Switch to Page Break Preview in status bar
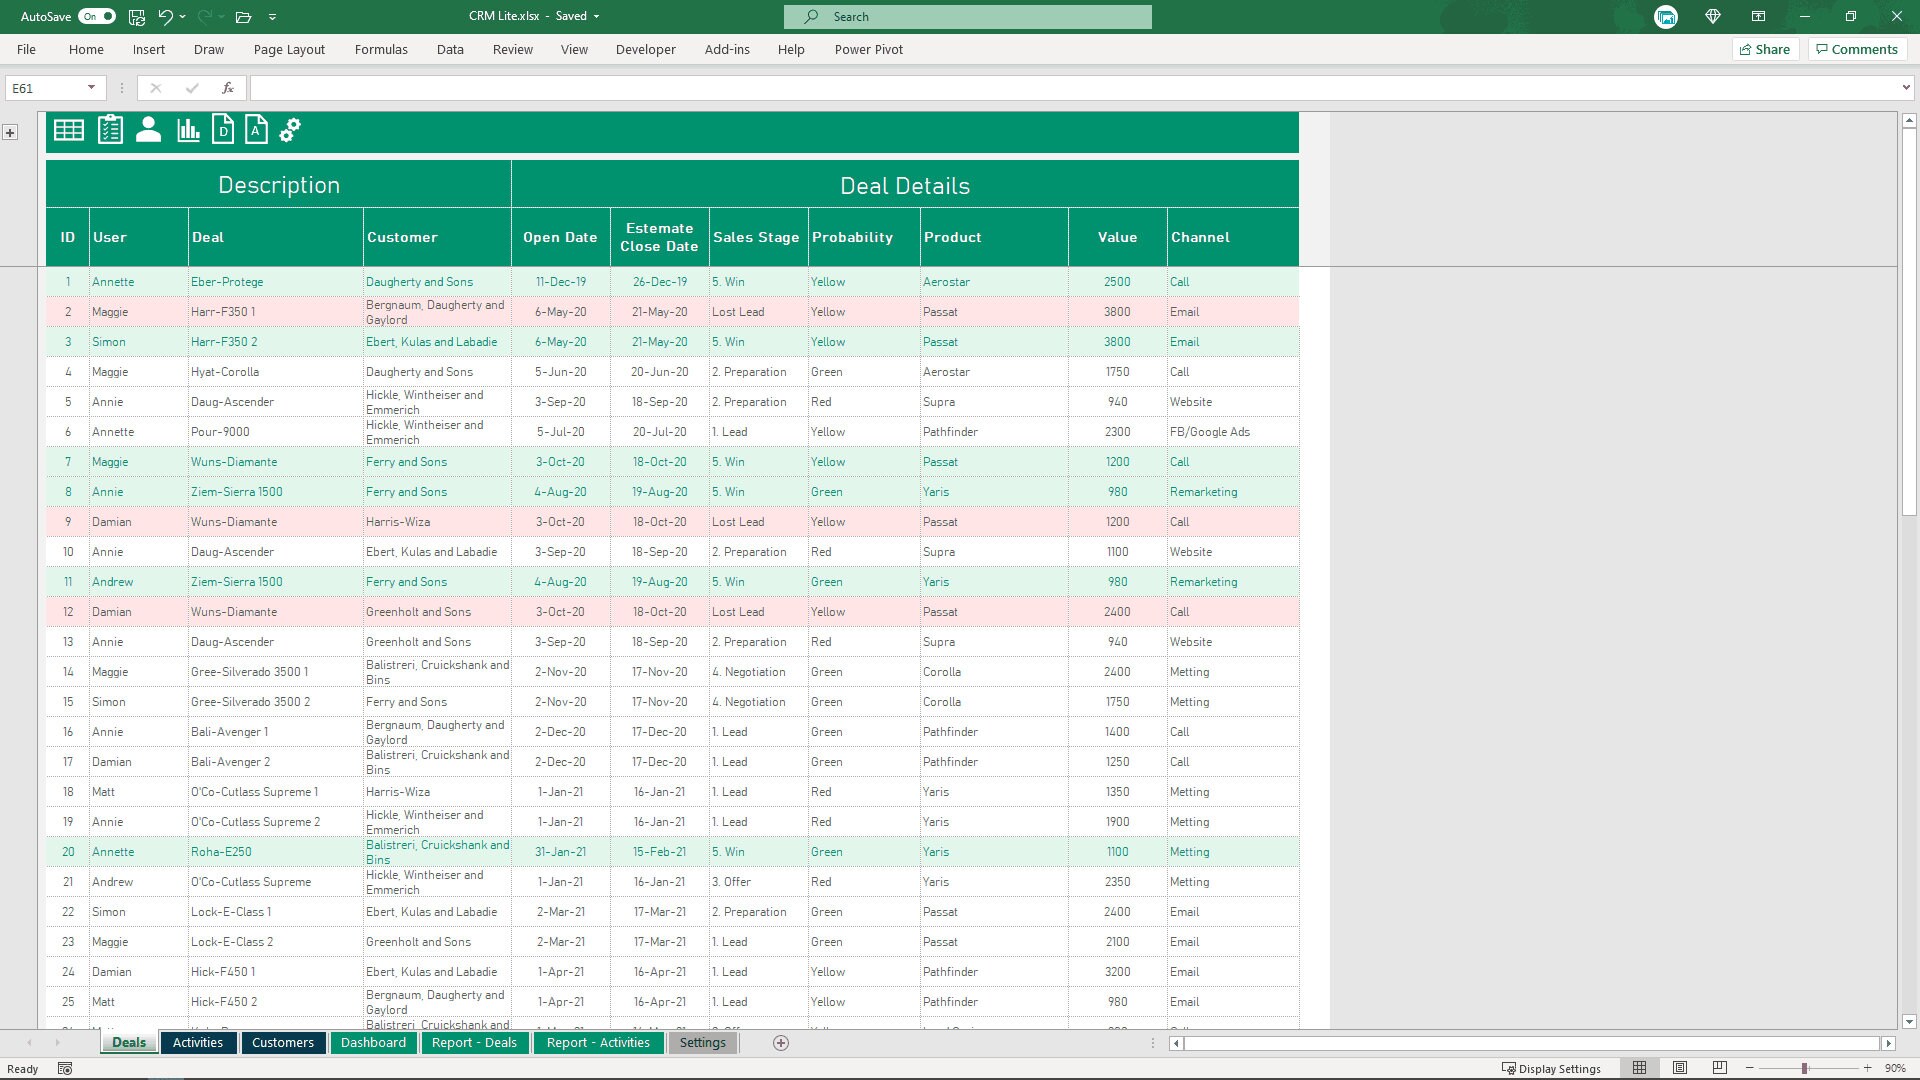The width and height of the screenshot is (1920, 1080). click(1718, 1068)
